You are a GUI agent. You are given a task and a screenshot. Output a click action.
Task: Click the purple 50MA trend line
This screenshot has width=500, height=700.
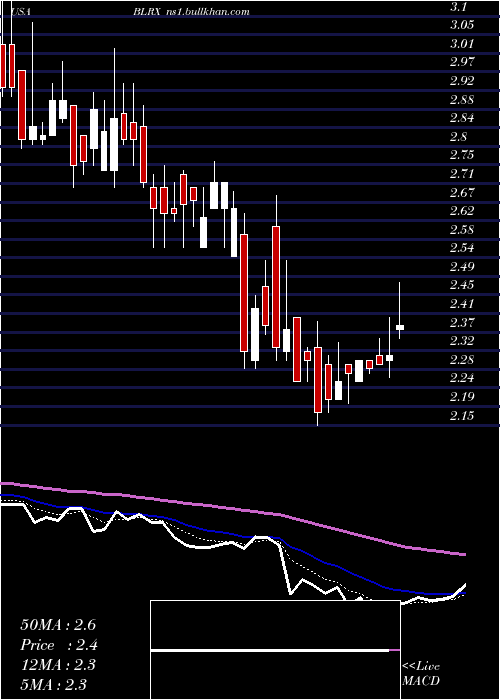232,509
